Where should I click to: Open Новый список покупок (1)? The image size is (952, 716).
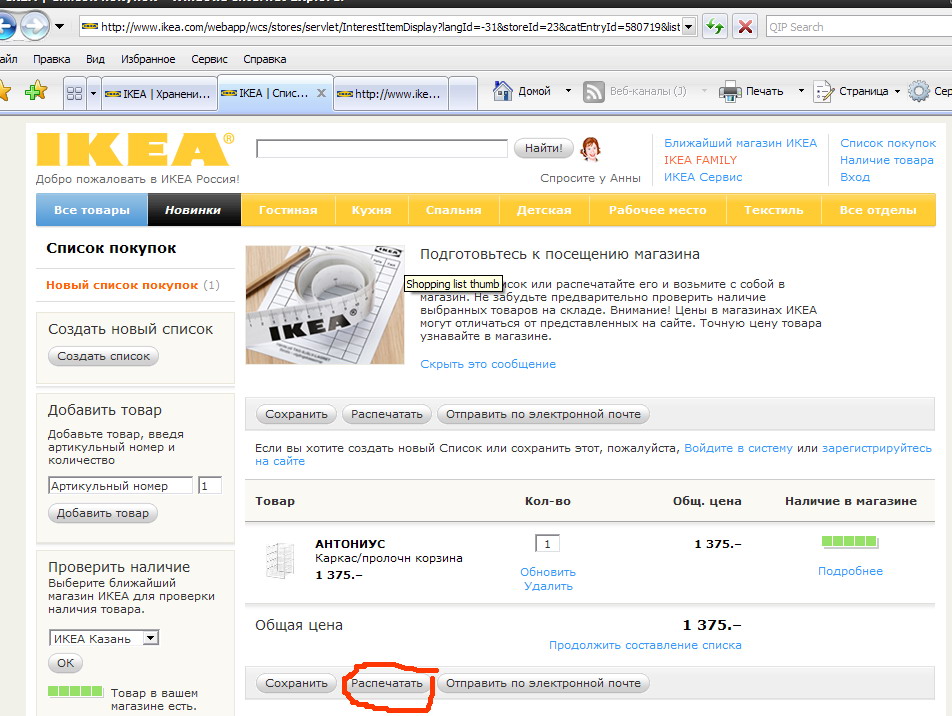click(133, 285)
